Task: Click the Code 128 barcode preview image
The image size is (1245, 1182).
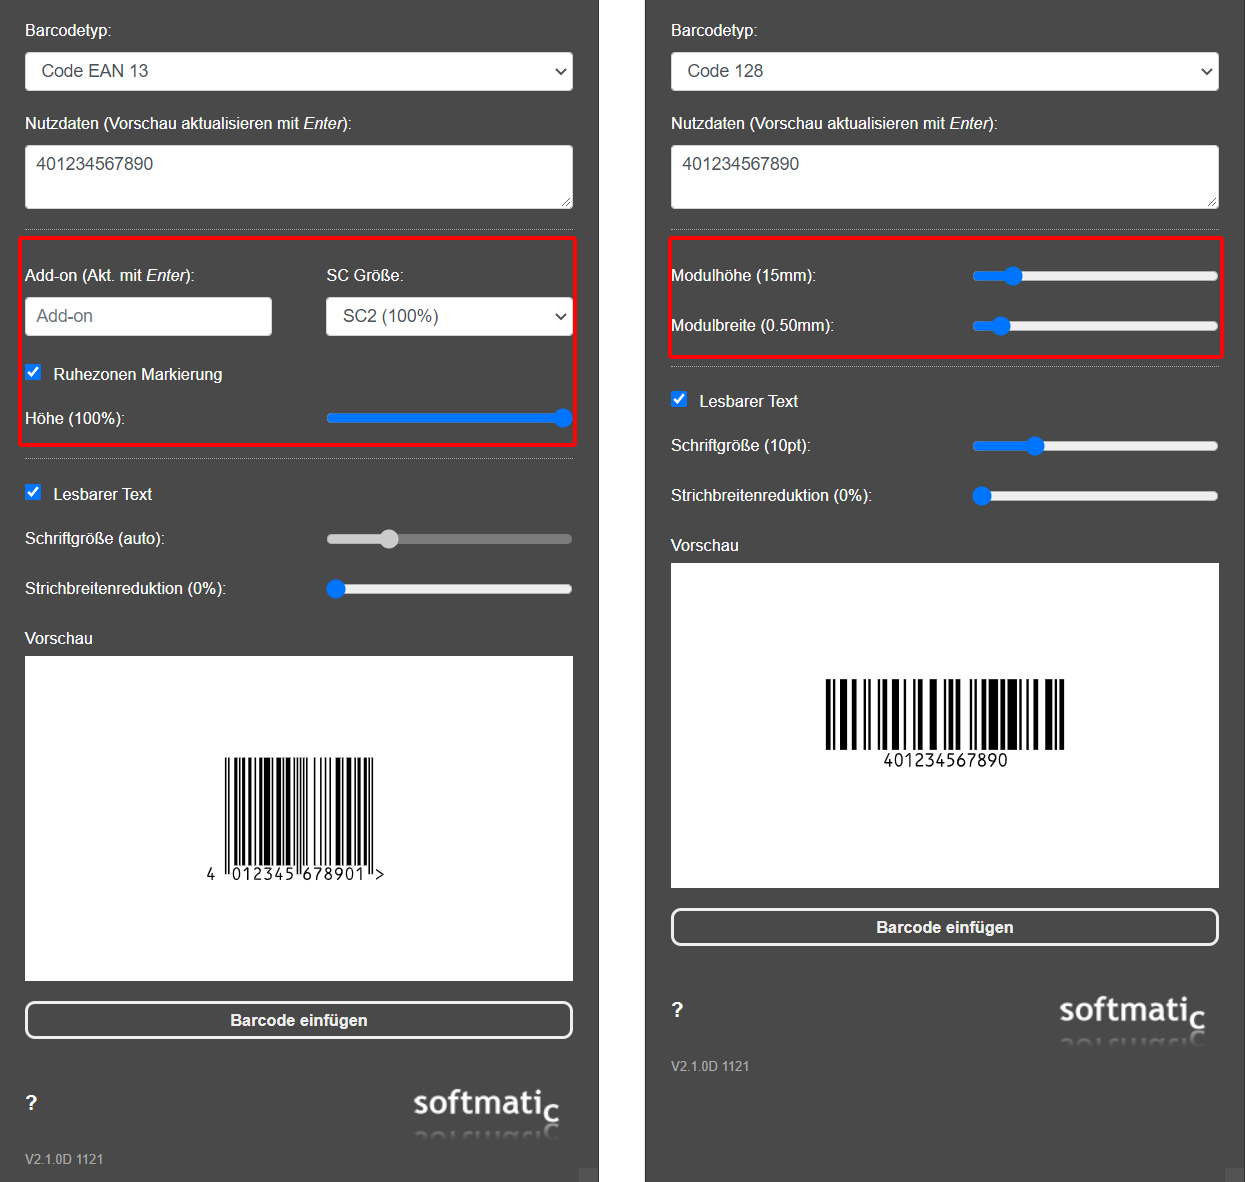Action: pyautogui.click(x=944, y=722)
